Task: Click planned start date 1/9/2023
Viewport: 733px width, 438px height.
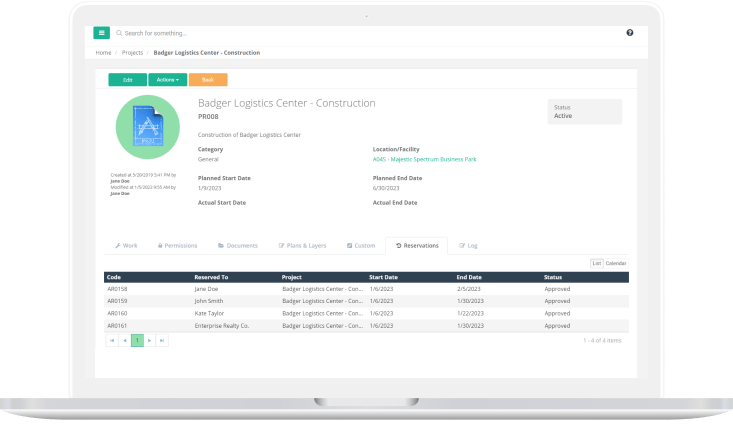Action: (x=209, y=188)
